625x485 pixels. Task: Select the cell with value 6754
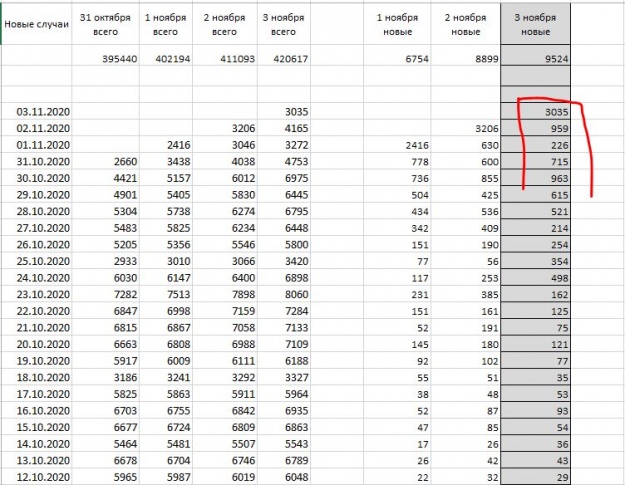403,60
